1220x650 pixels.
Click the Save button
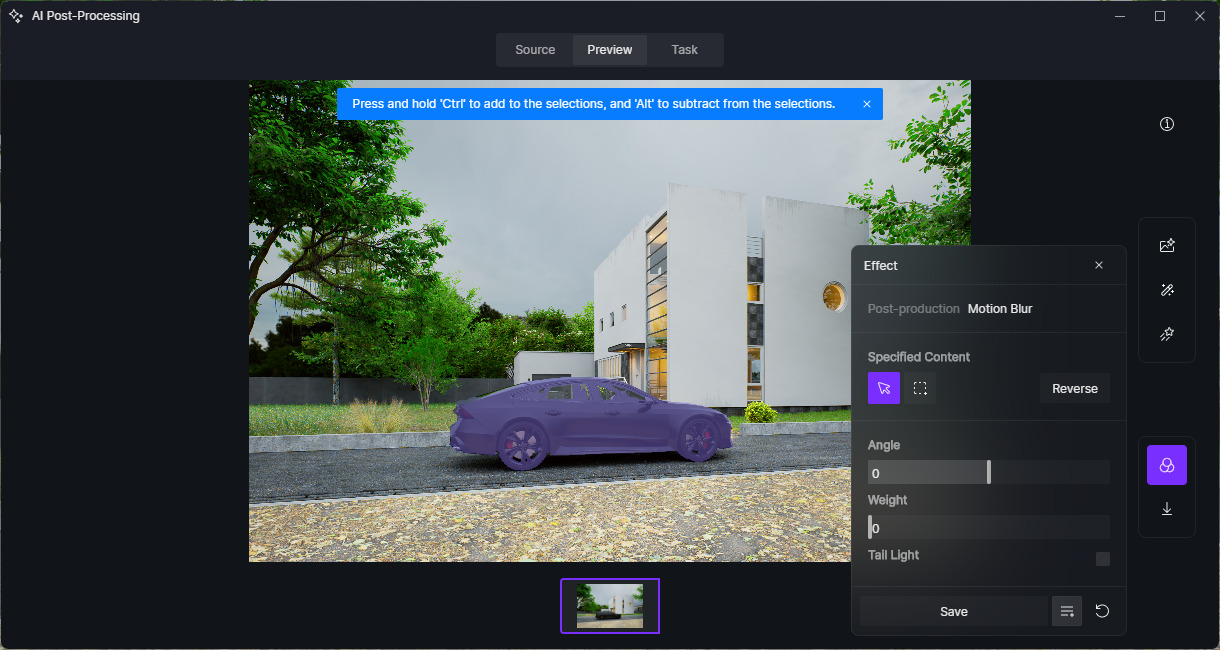[x=954, y=611]
